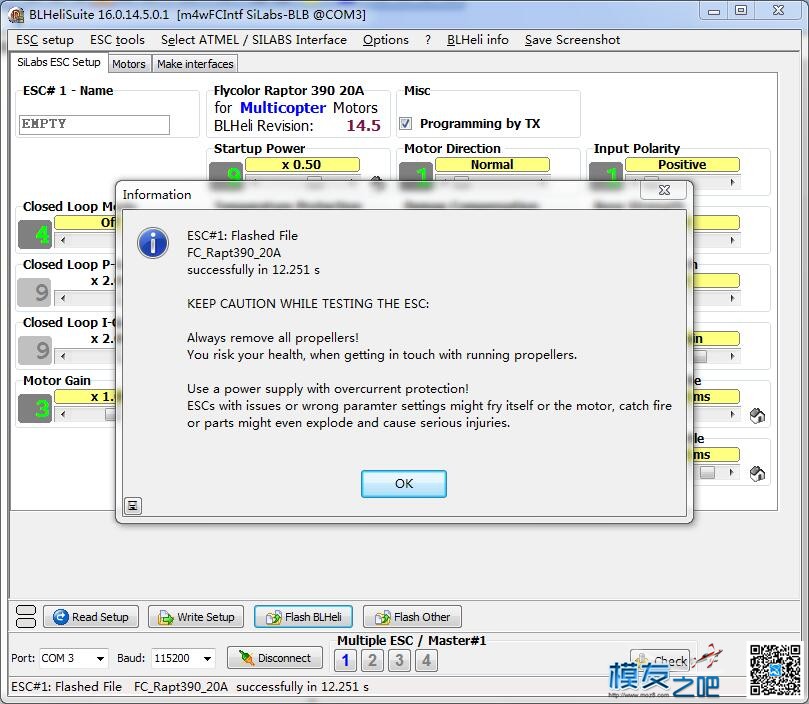Open the Options menu
The image size is (809, 704).
(x=385, y=40)
